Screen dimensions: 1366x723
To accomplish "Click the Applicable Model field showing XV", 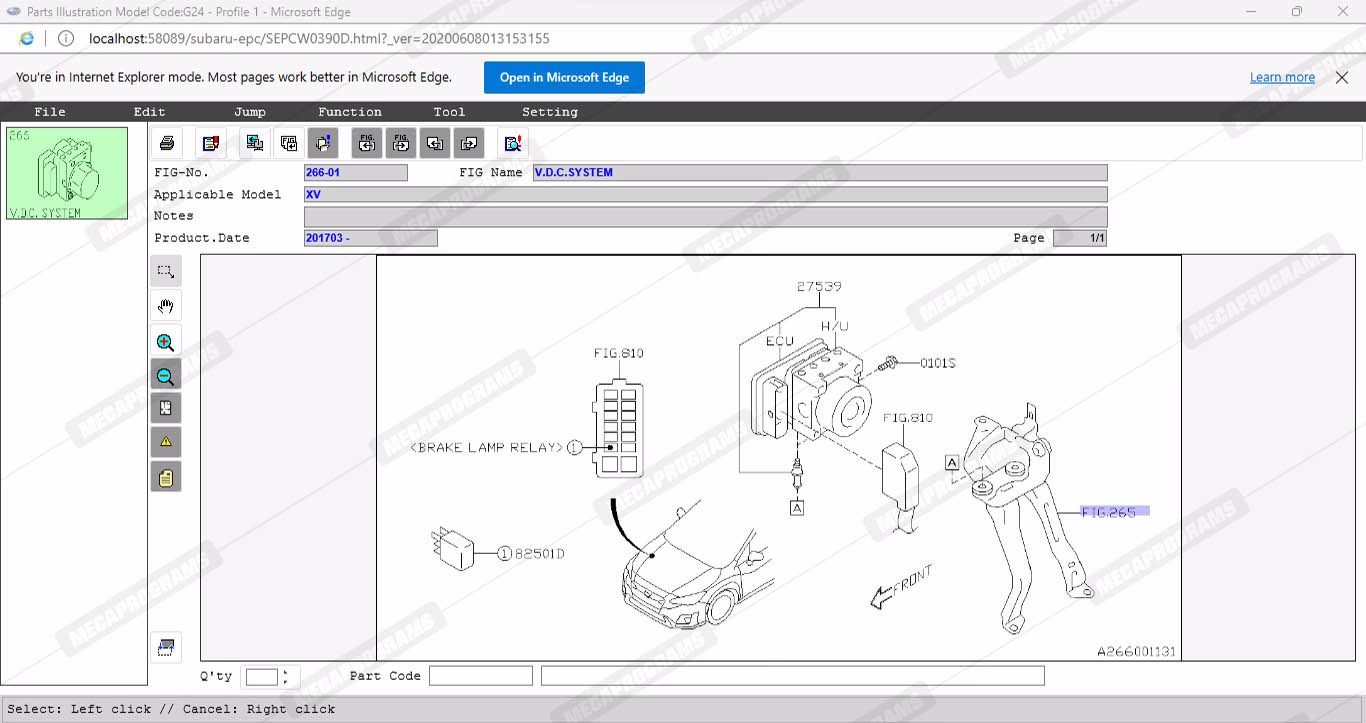I will pos(706,194).
